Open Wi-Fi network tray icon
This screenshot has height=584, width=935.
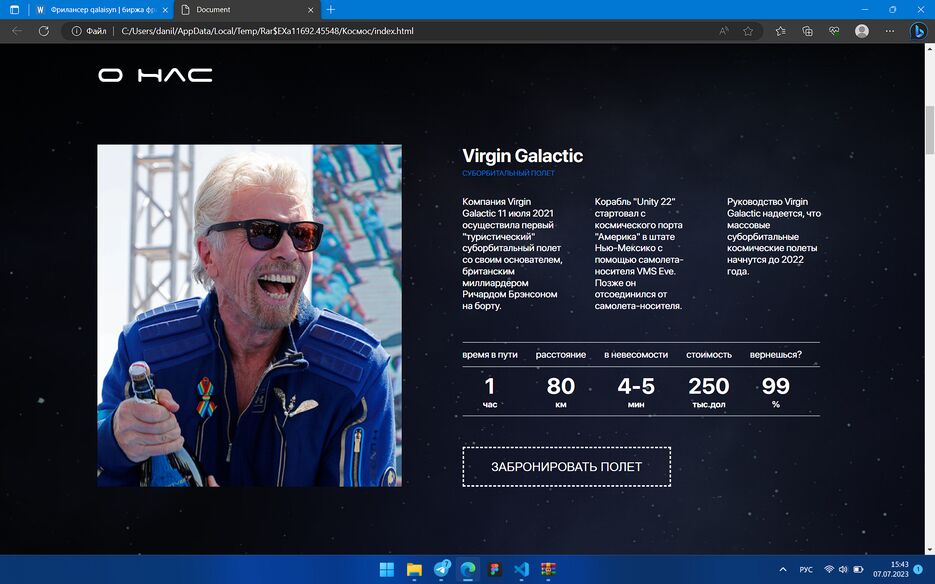click(829, 570)
